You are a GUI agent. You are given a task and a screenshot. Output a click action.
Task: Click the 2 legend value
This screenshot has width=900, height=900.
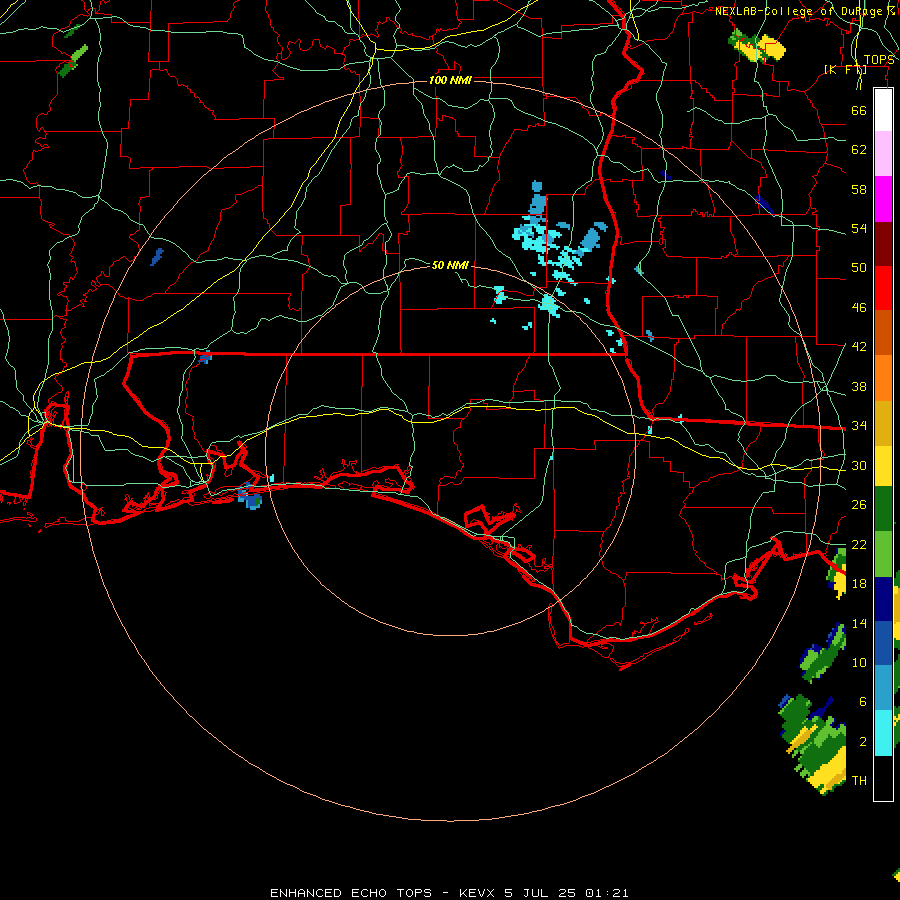(x=863, y=742)
